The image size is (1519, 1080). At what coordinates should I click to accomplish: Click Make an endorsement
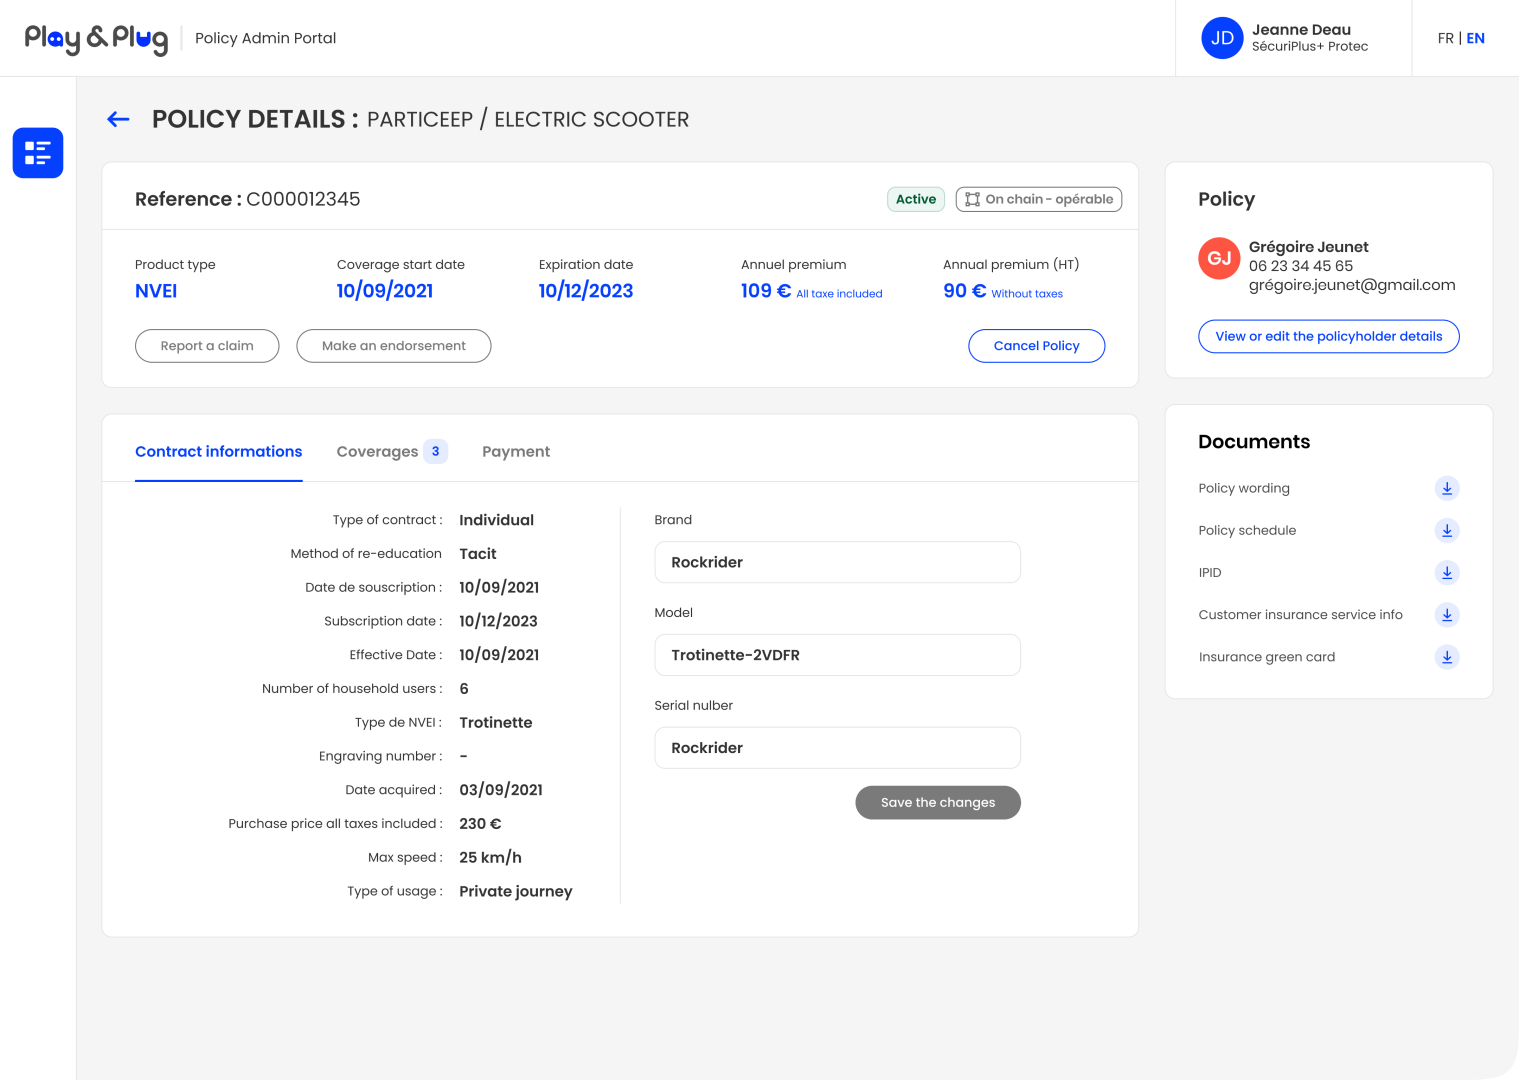(x=393, y=346)
